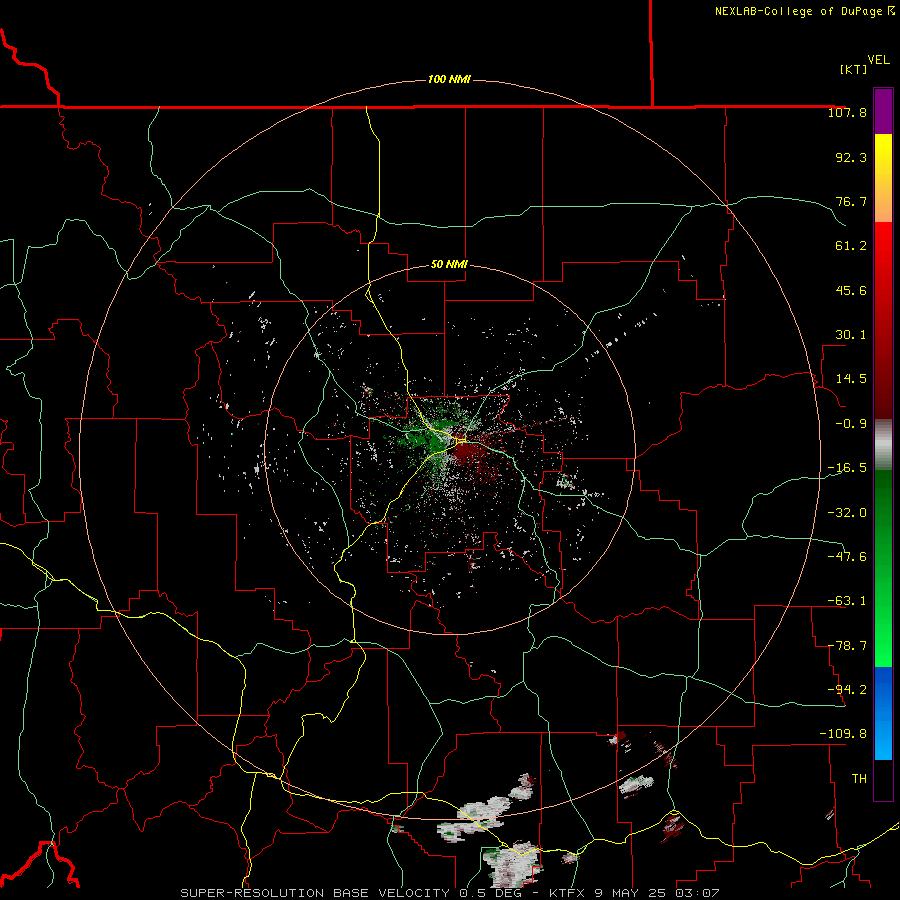900x900 pixels.
Task: Click the large gray echo cluster at bottom
Action: pyautogui.click(x=513, y=863)
